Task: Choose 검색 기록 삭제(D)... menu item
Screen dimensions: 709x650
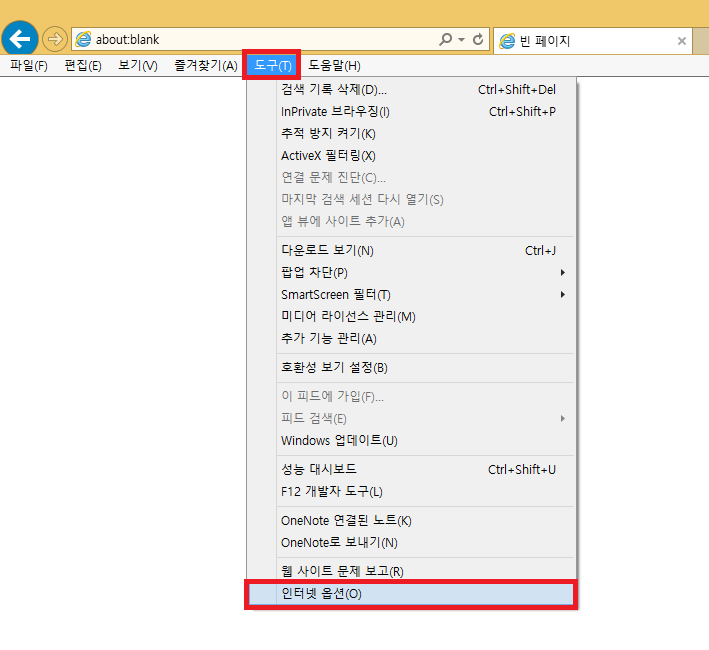Action: tap(411, 89)
